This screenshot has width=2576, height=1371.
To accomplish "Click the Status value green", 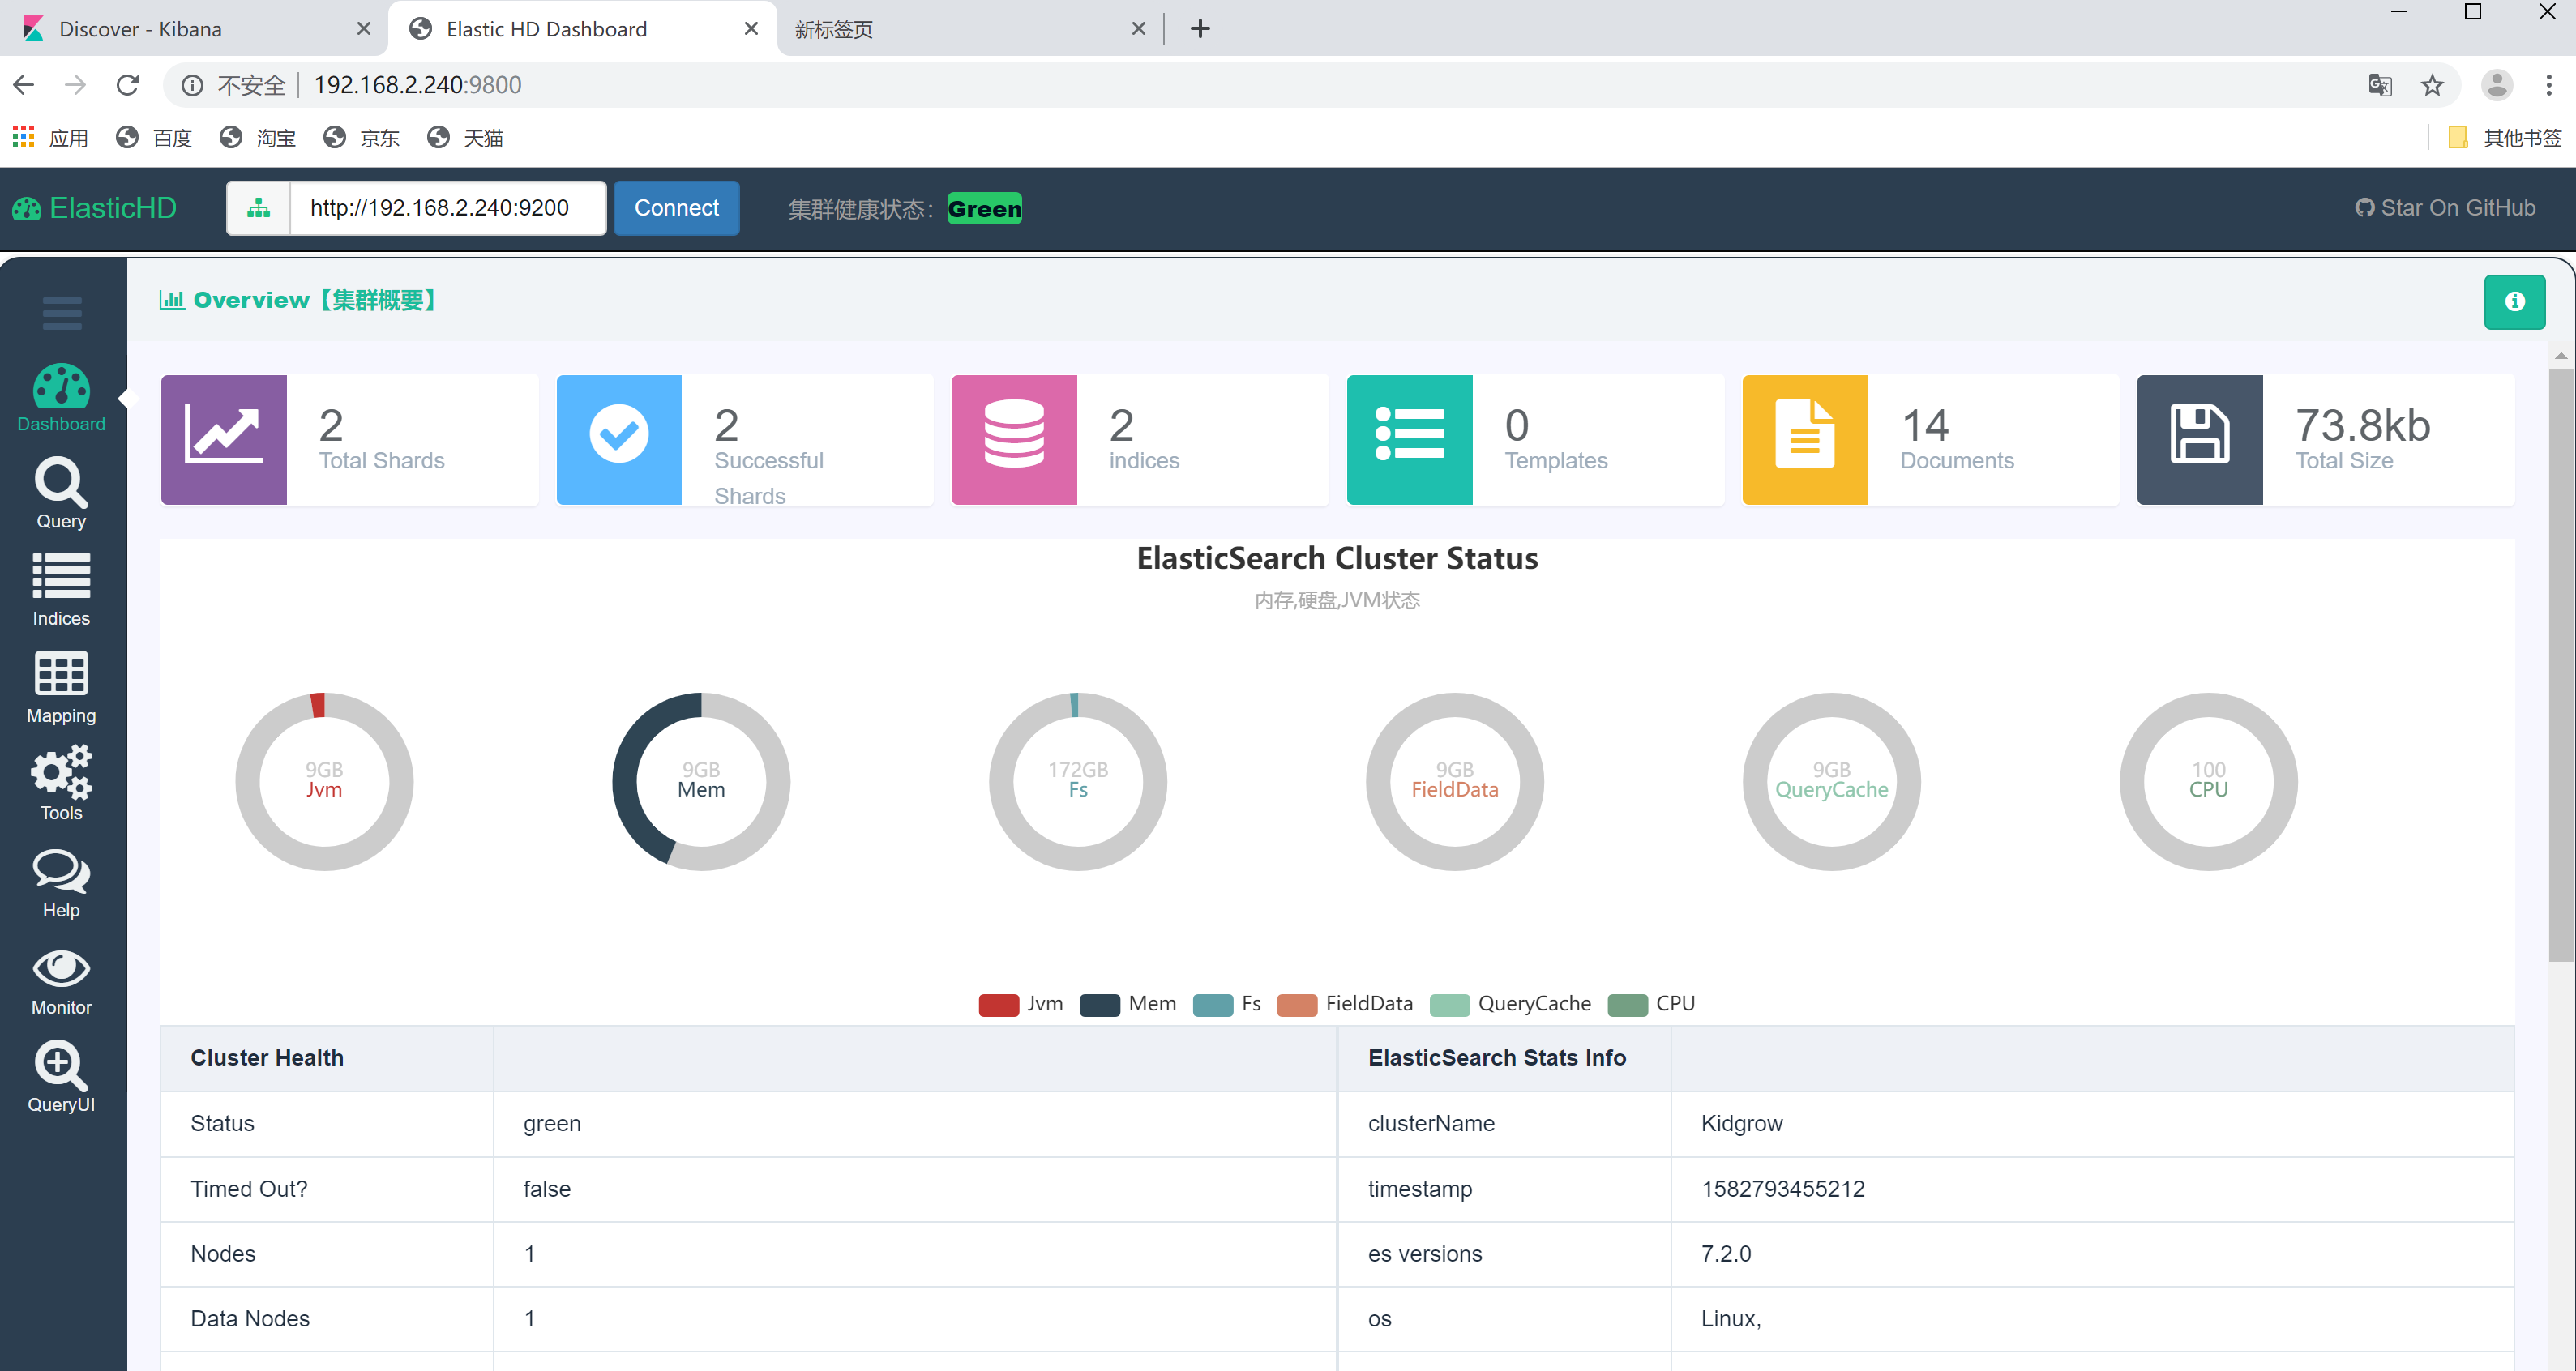I will [x=551, y=1124].
